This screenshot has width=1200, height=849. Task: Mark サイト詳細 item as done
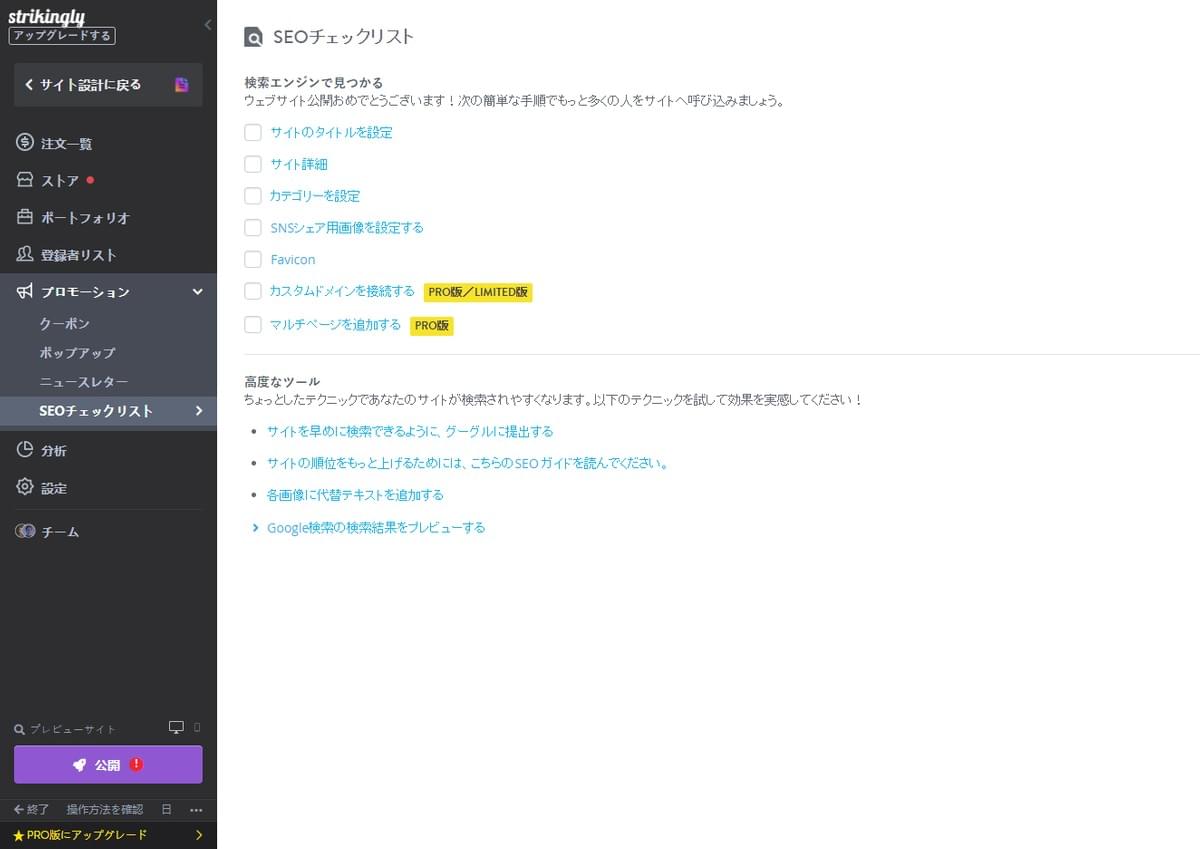pyautogui.click(x=253, y=164)
